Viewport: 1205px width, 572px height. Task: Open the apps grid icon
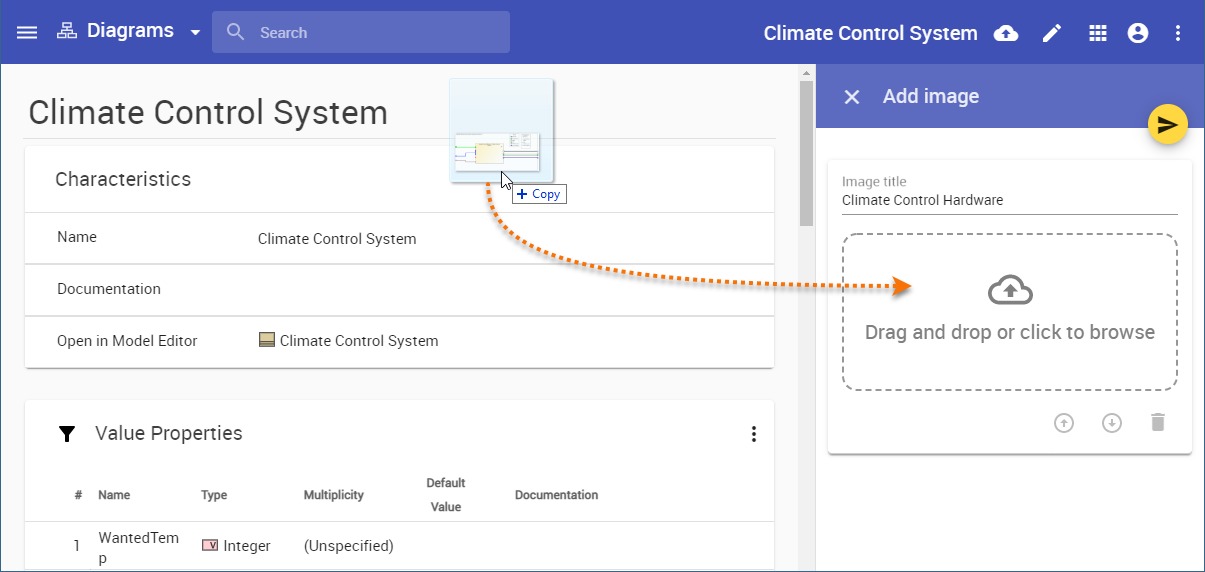[1098, 33]
